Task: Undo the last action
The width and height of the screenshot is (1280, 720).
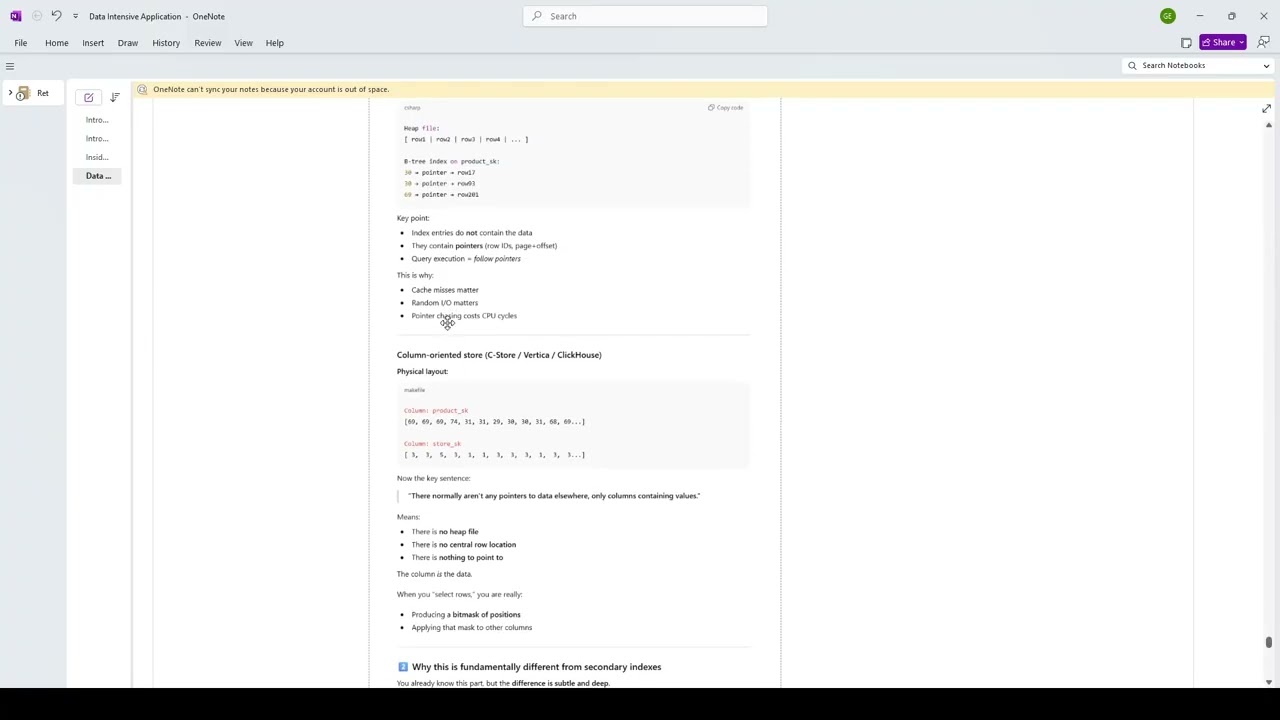Action: [x=56, y=16]
